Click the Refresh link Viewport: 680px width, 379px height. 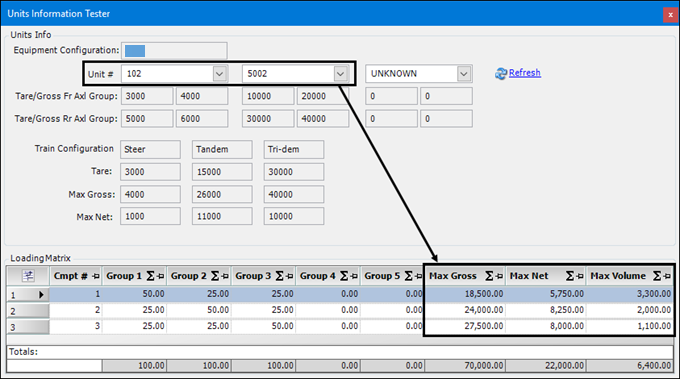[x=525, y=73]
